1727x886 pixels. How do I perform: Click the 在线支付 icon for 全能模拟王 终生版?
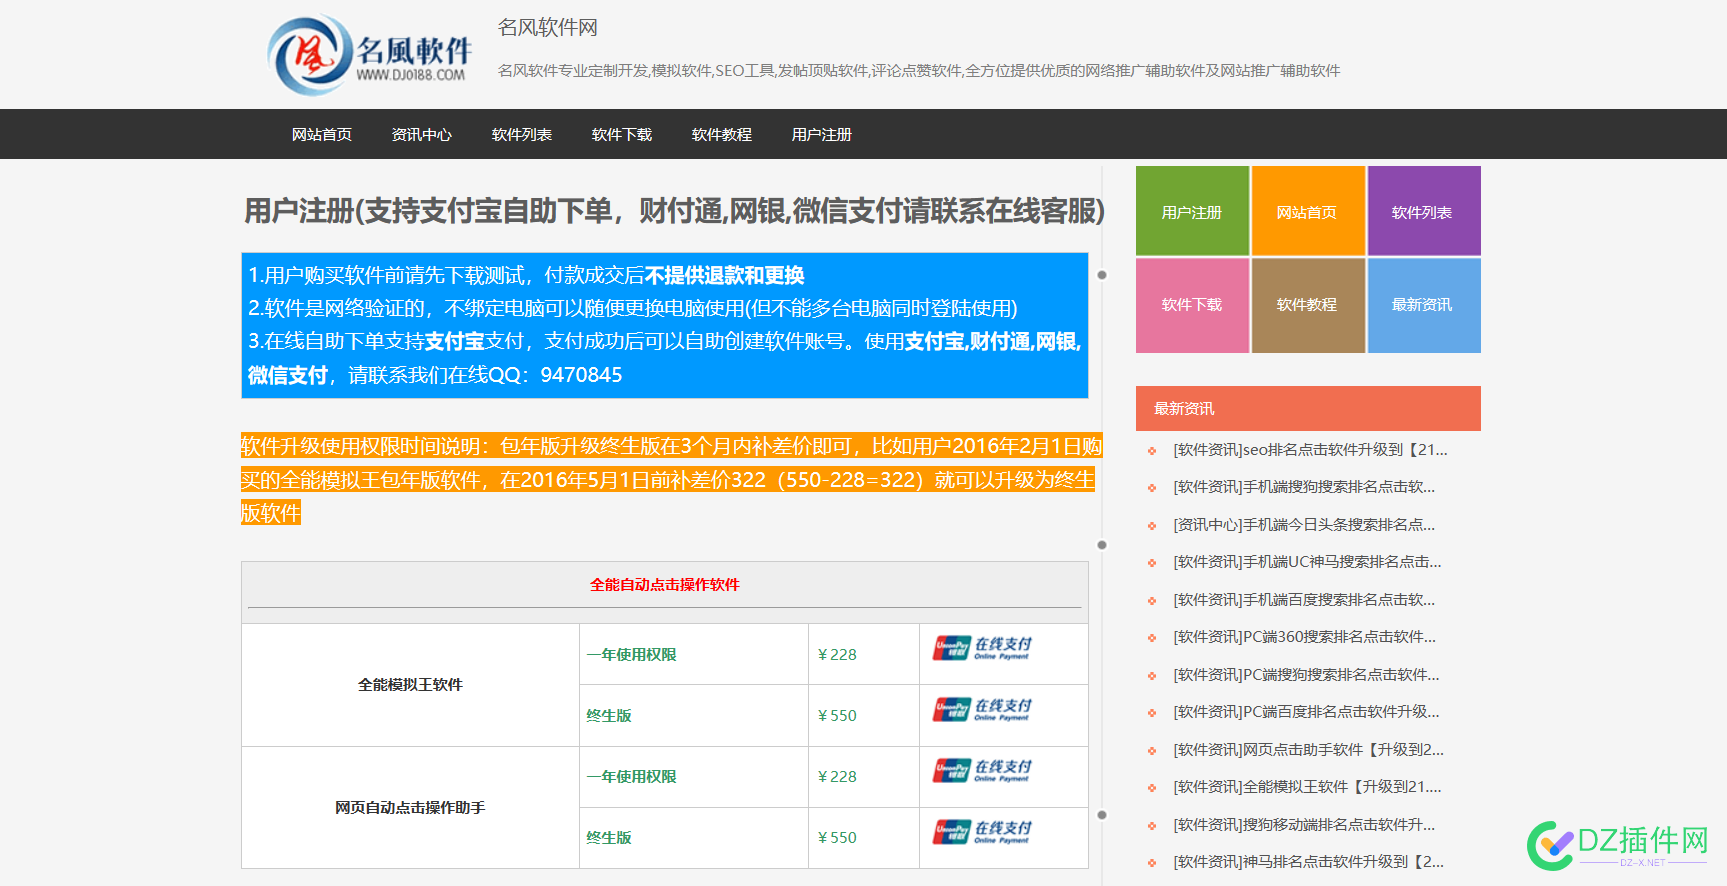[982, 709]
